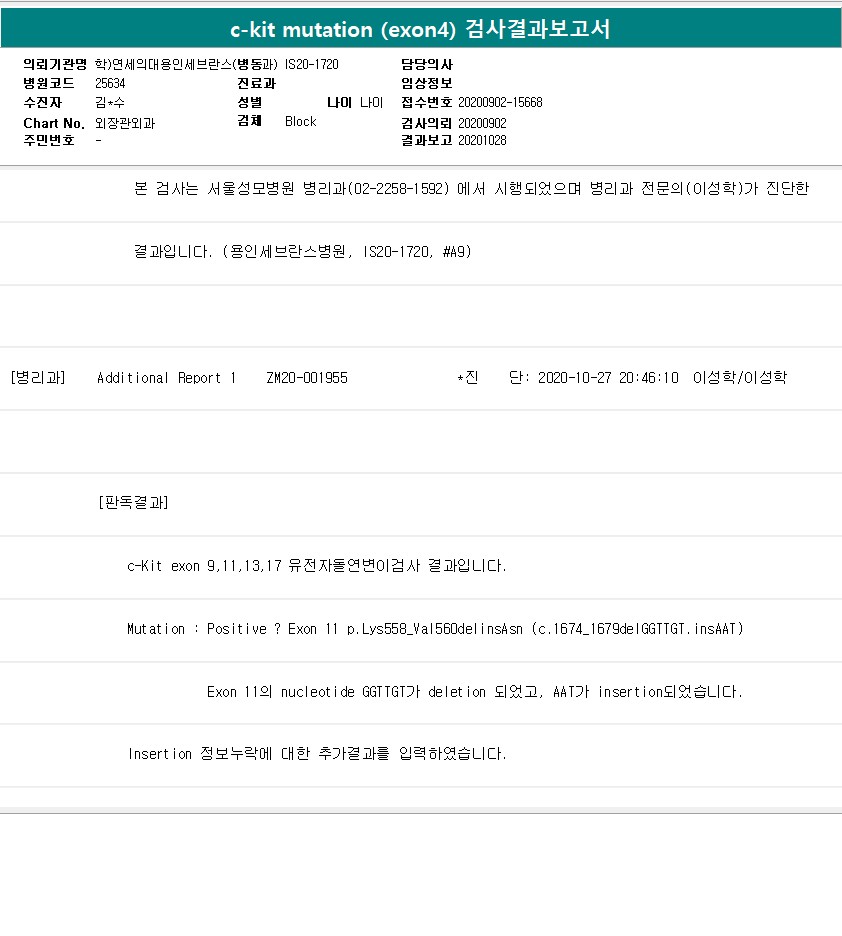This screenshot has width=842, height=936.
Task: Click diagnosis timestamp '2020-10-27 20:46:10'
Action: pyautogui.click(x=608, y=378)
